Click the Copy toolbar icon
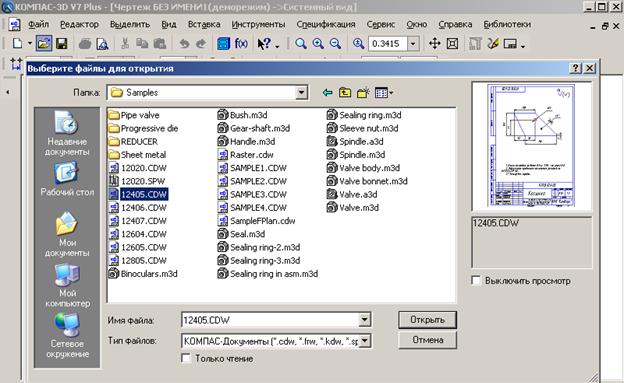The image size is (624, 383). point(142,43)
